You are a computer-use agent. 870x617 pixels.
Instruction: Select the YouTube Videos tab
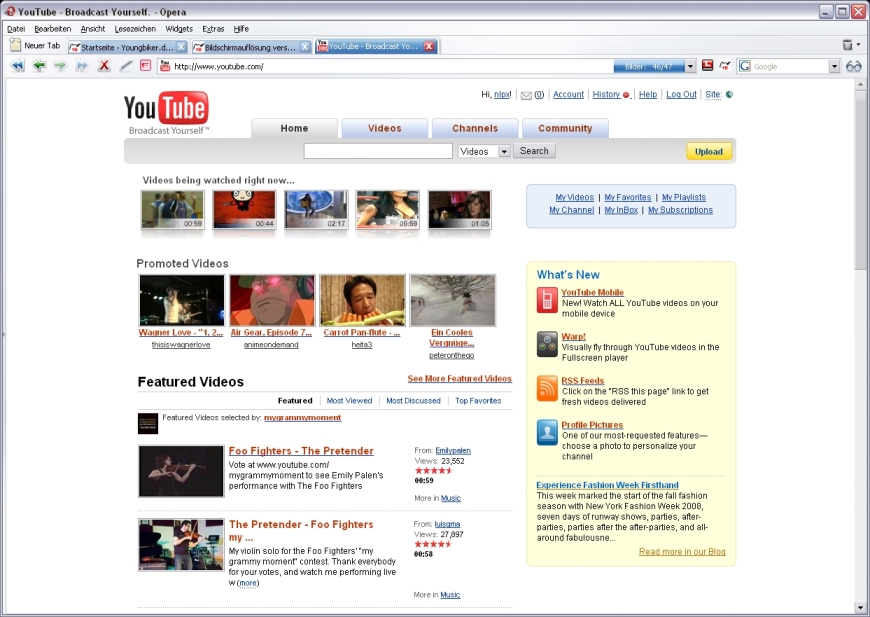click(x=385, y=128)
